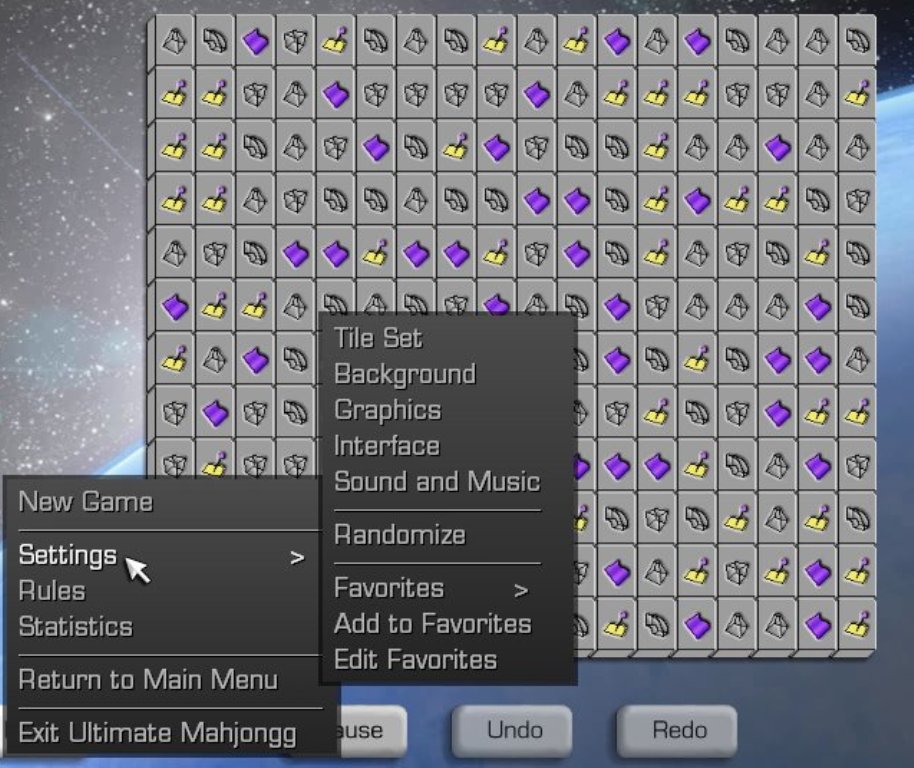
Task: Open the Rules menu entry
Action: pyautogui.click(x=52, y=591)
